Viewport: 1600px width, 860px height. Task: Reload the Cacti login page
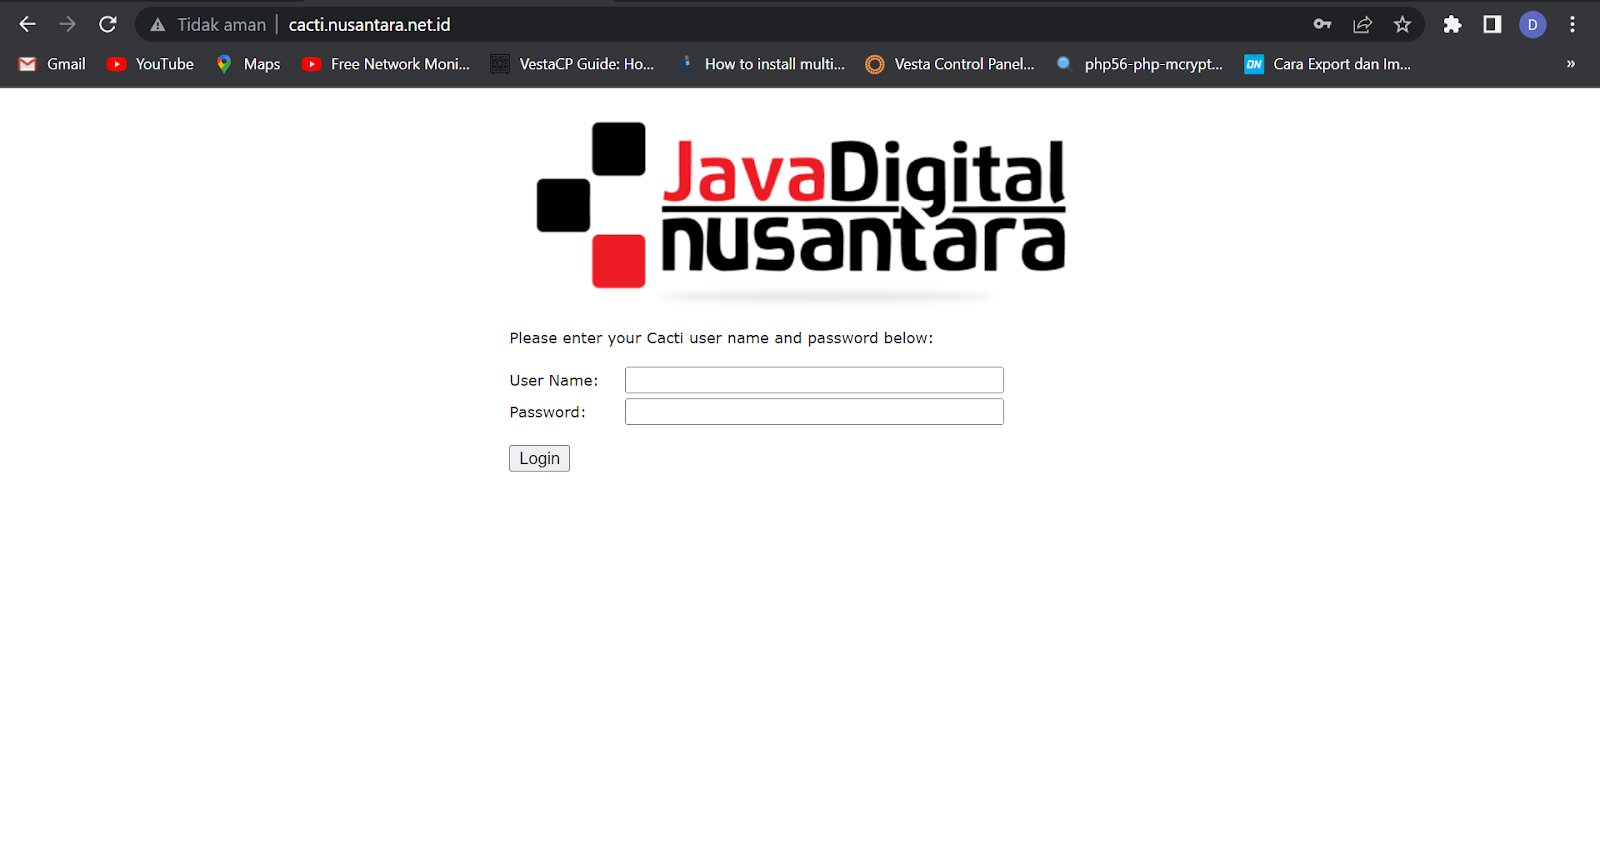coord(108,25)
